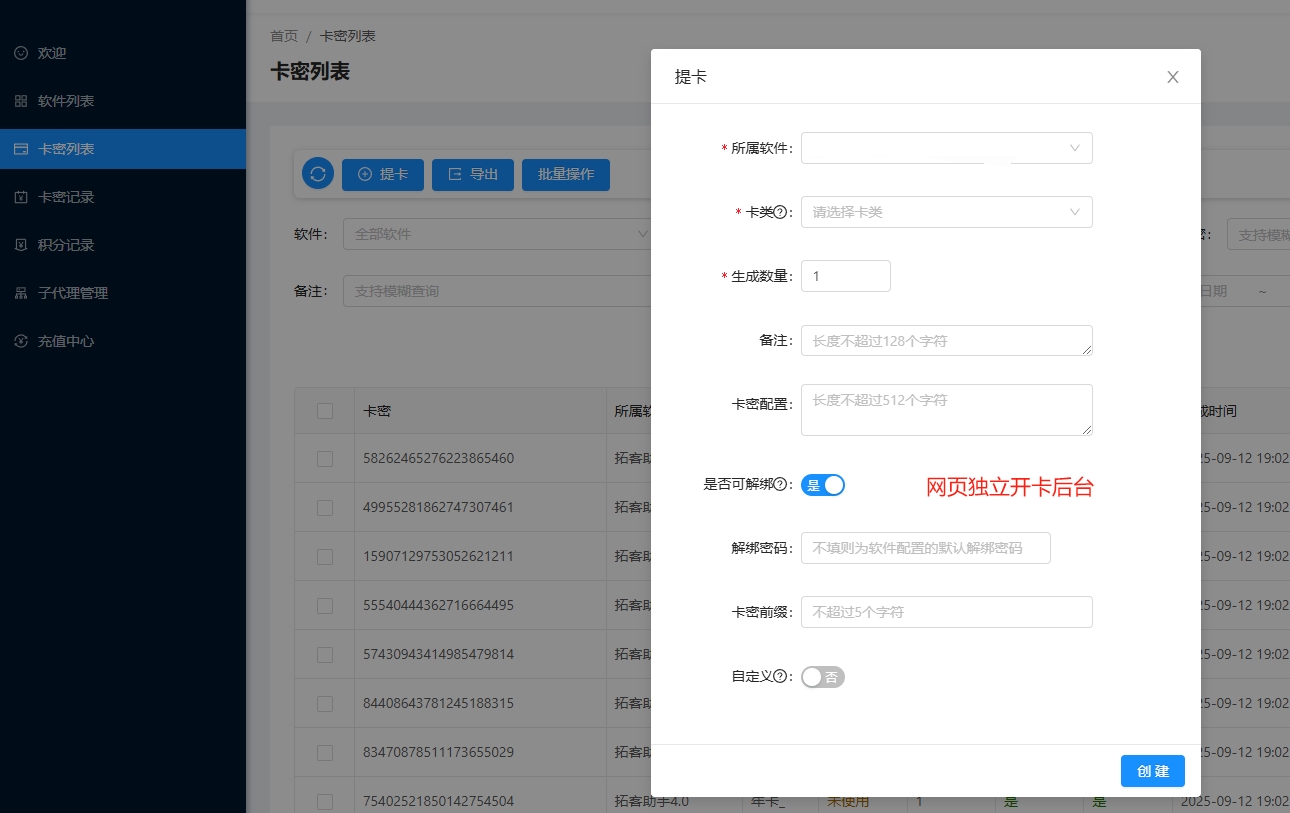Viewport: 1290px width, 813px height.
Task: Open the 卡类 selection dropdown
Action: pyautogui.click(x=946, y=212)
